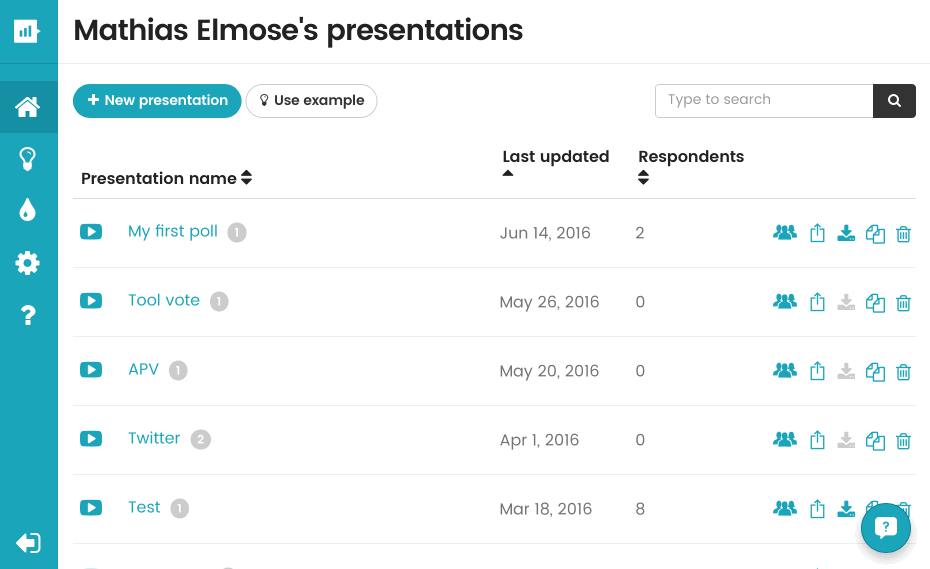Click the logout icon at sidebar bottom
The height and width of the screenshot is (569, 930).
(x=28, y=542)
